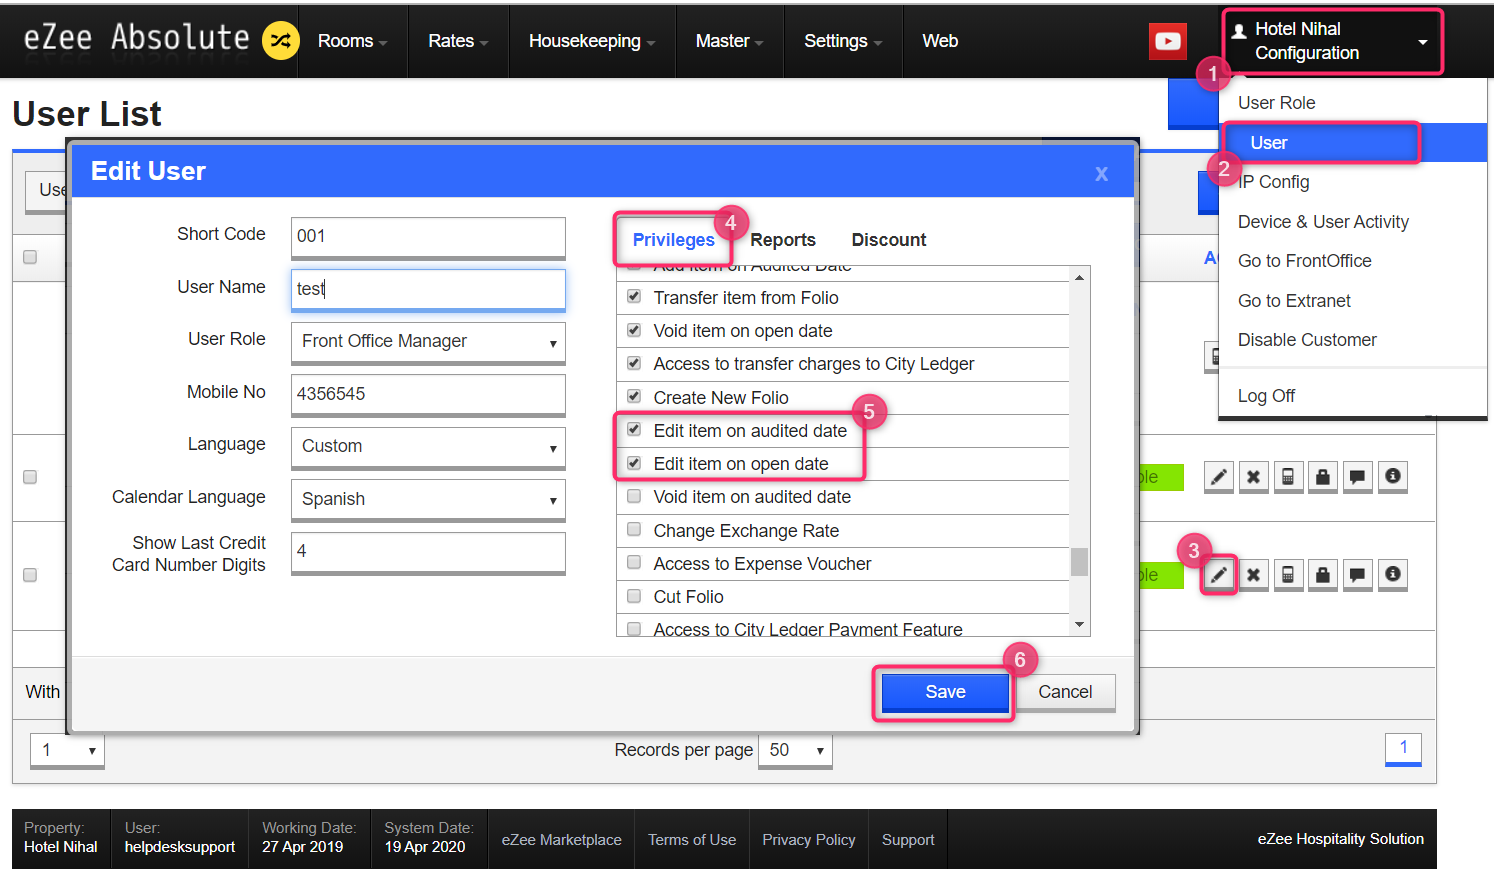Expand the Master menu
Viewport: 1494px width, 877px height.
(729, 41)
